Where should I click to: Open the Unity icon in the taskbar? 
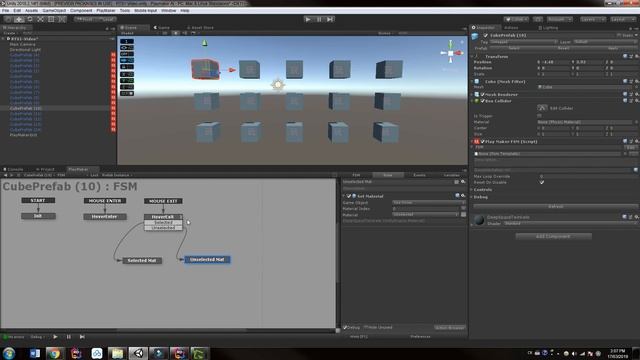138,353
